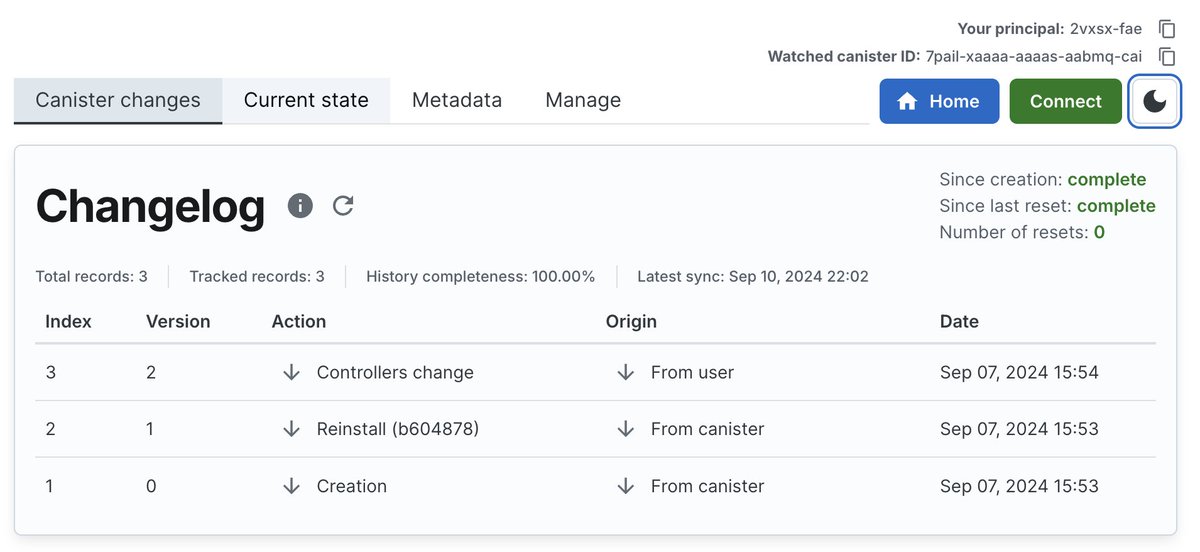
Task: Click the From user origin text
Action: click(x=692, y=372)
